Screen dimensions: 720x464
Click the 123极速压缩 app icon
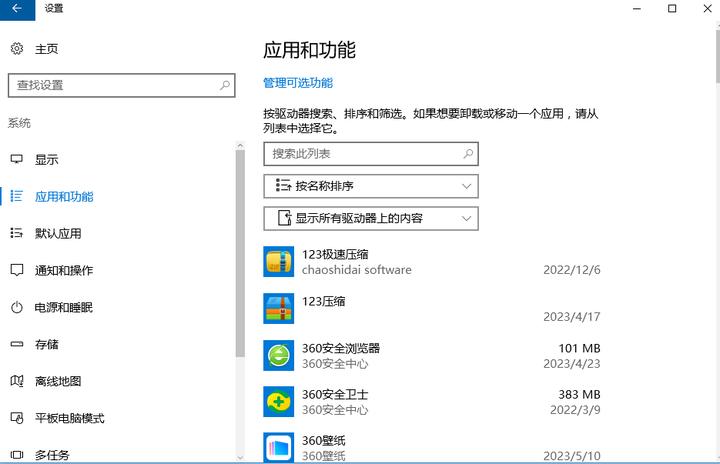pos(278,262)
